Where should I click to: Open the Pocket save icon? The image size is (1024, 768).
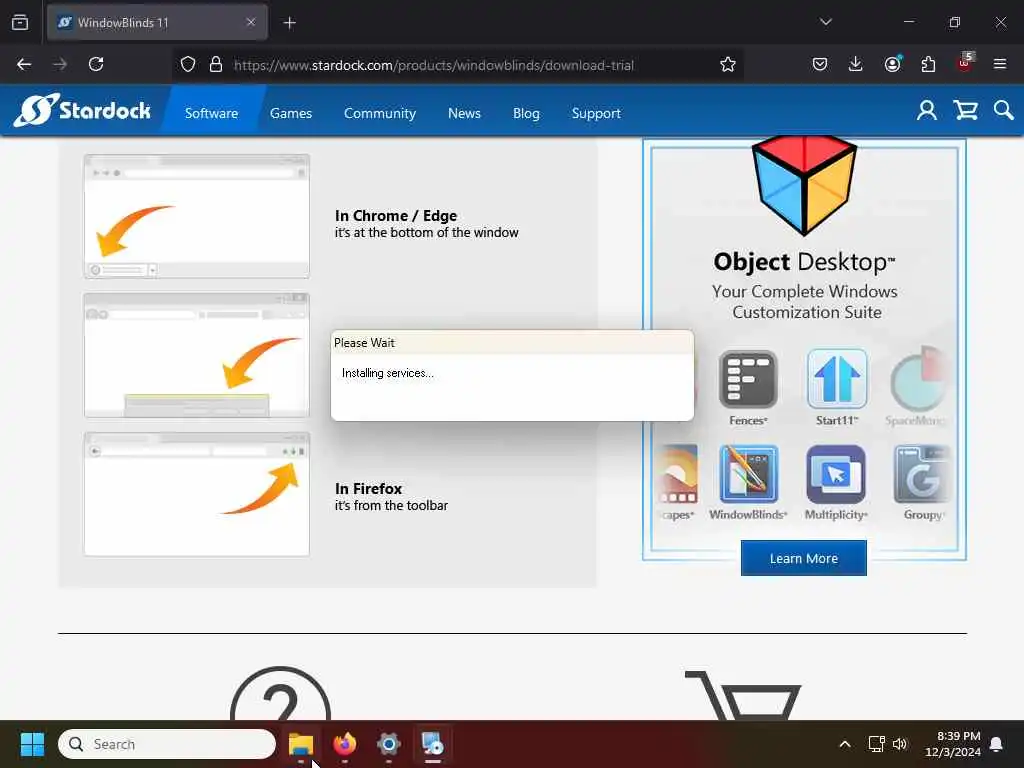820,64
